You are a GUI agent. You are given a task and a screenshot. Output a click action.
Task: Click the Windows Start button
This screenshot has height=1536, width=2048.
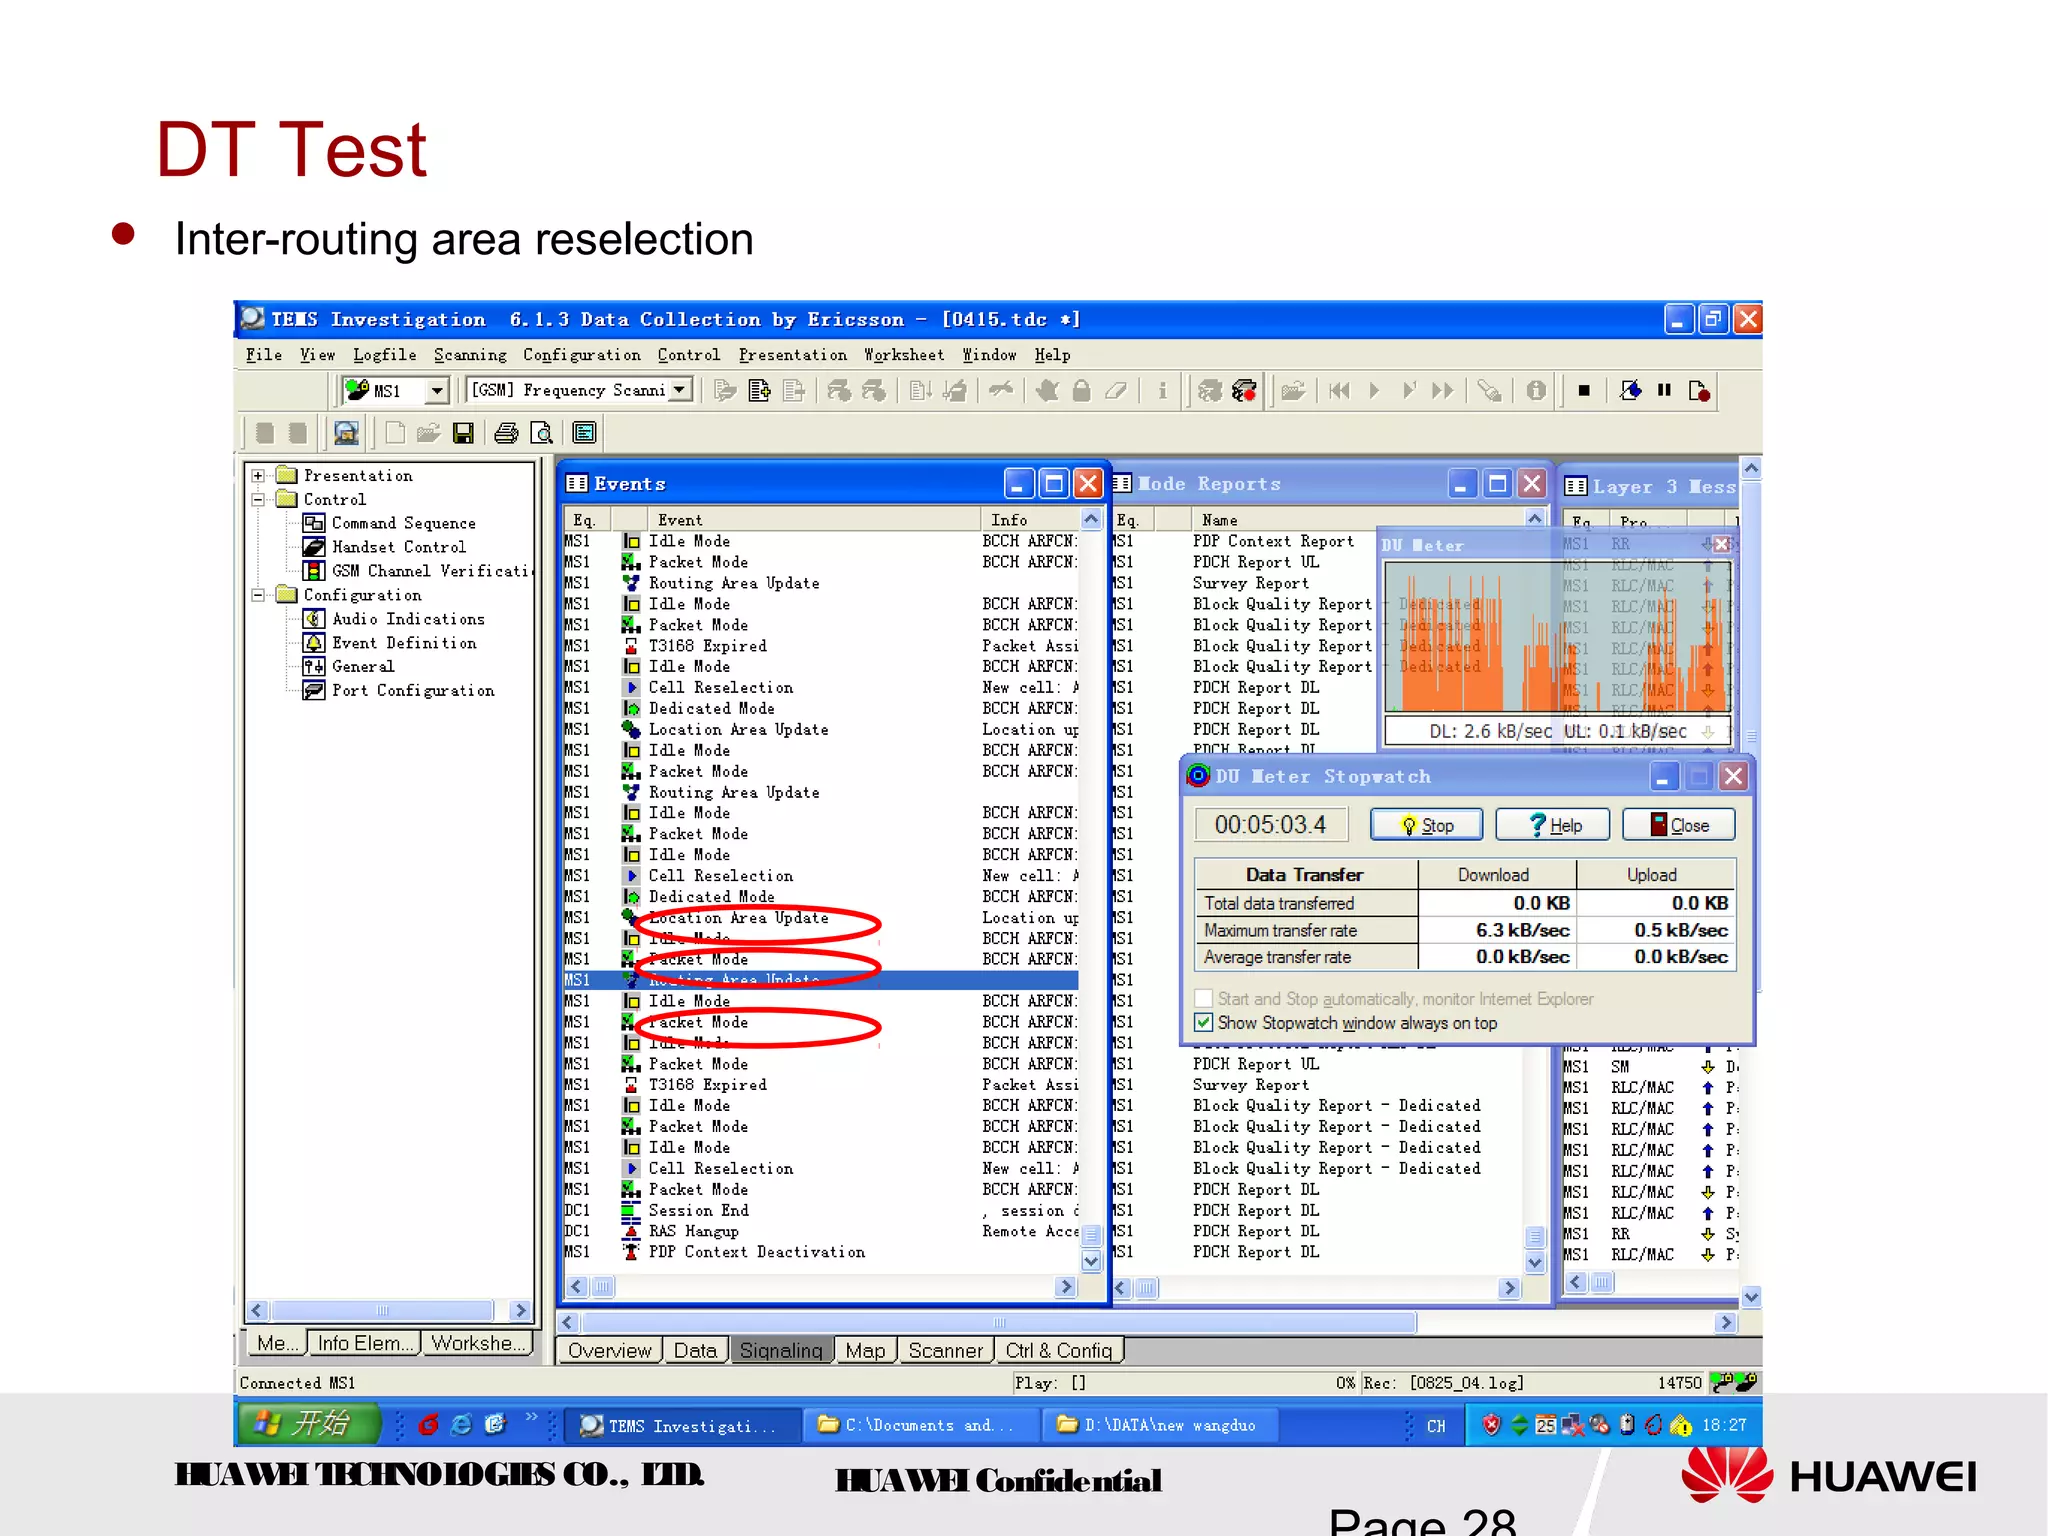click(309, 1424)
